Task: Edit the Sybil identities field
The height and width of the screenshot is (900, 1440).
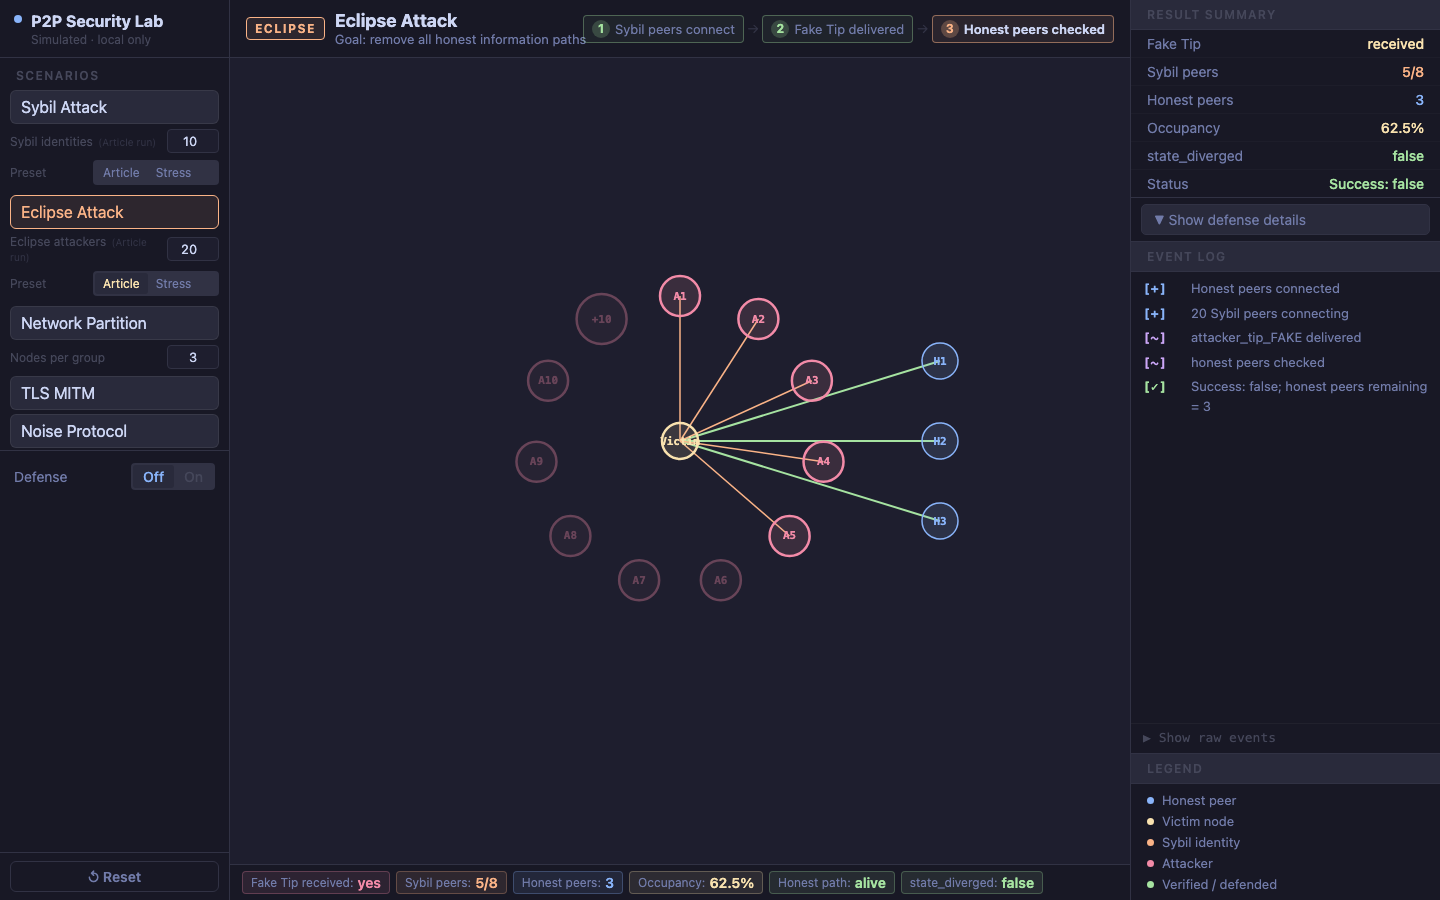Action: (193, 142)
